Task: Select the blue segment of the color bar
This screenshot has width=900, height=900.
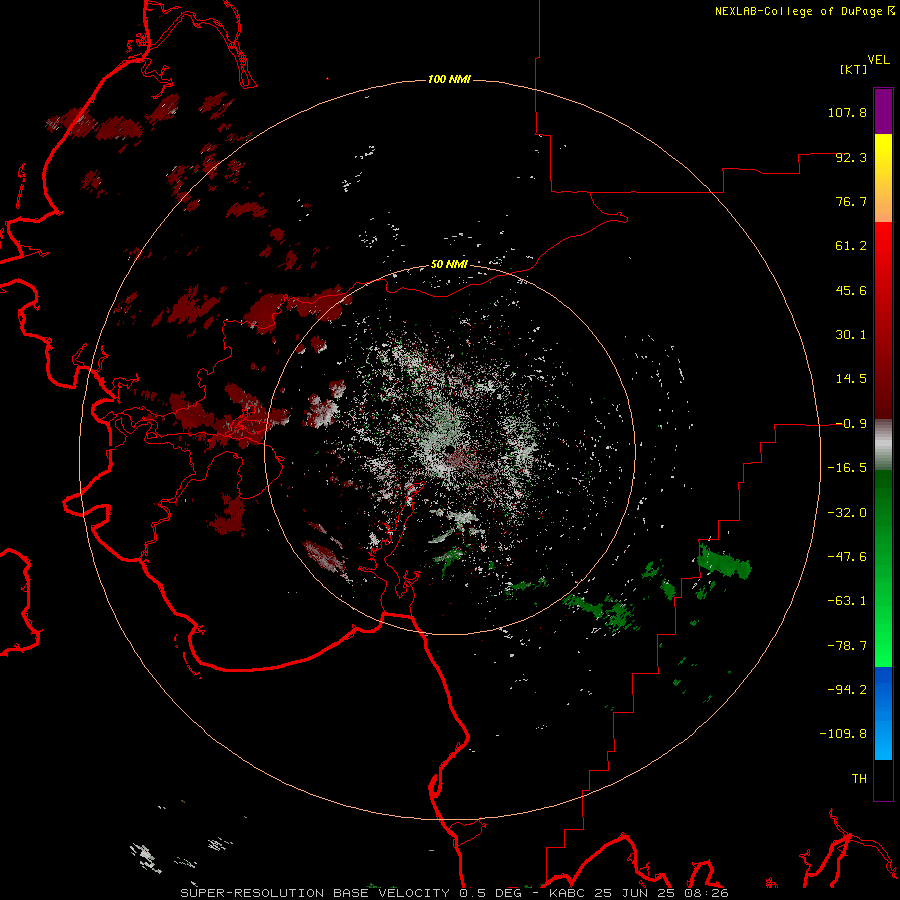Action: tap(883, 689)
